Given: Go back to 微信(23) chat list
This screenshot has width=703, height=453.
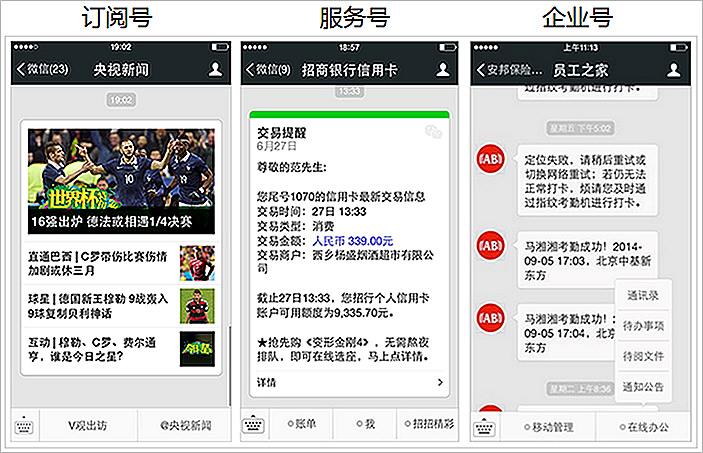Looking at the screenshot, I should [x=42, y=69].
